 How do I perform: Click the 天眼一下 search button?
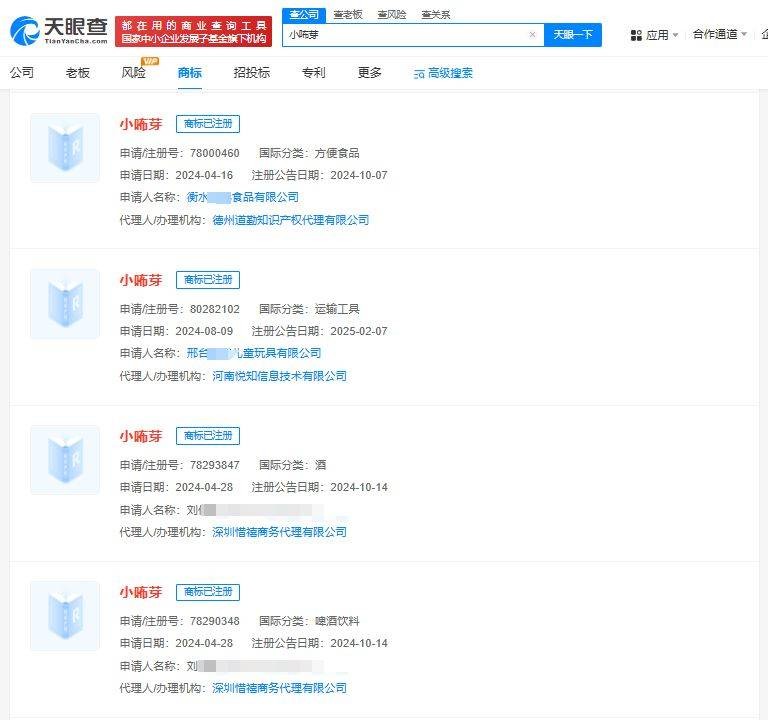coord(573,35)
